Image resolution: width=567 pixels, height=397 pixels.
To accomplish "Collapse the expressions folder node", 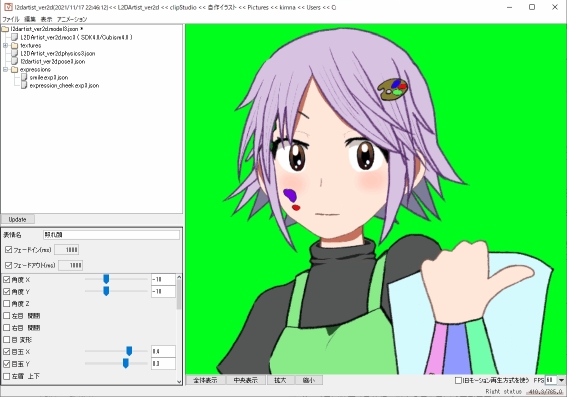I will tap(5, 69).
